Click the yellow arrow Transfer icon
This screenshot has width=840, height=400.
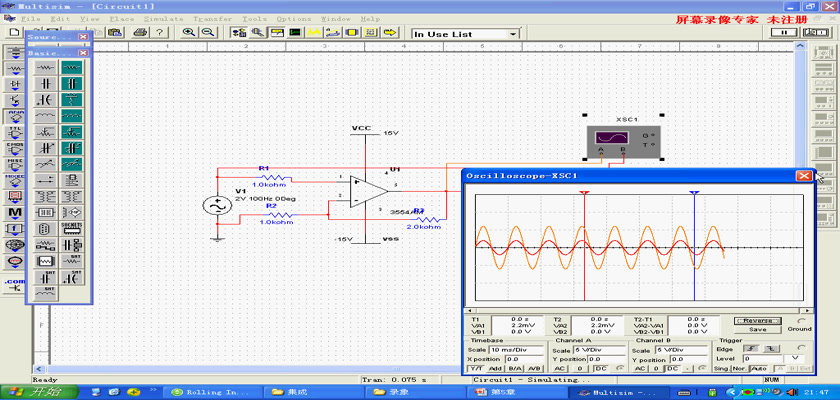pyautogui.click(x=389, y=32)
